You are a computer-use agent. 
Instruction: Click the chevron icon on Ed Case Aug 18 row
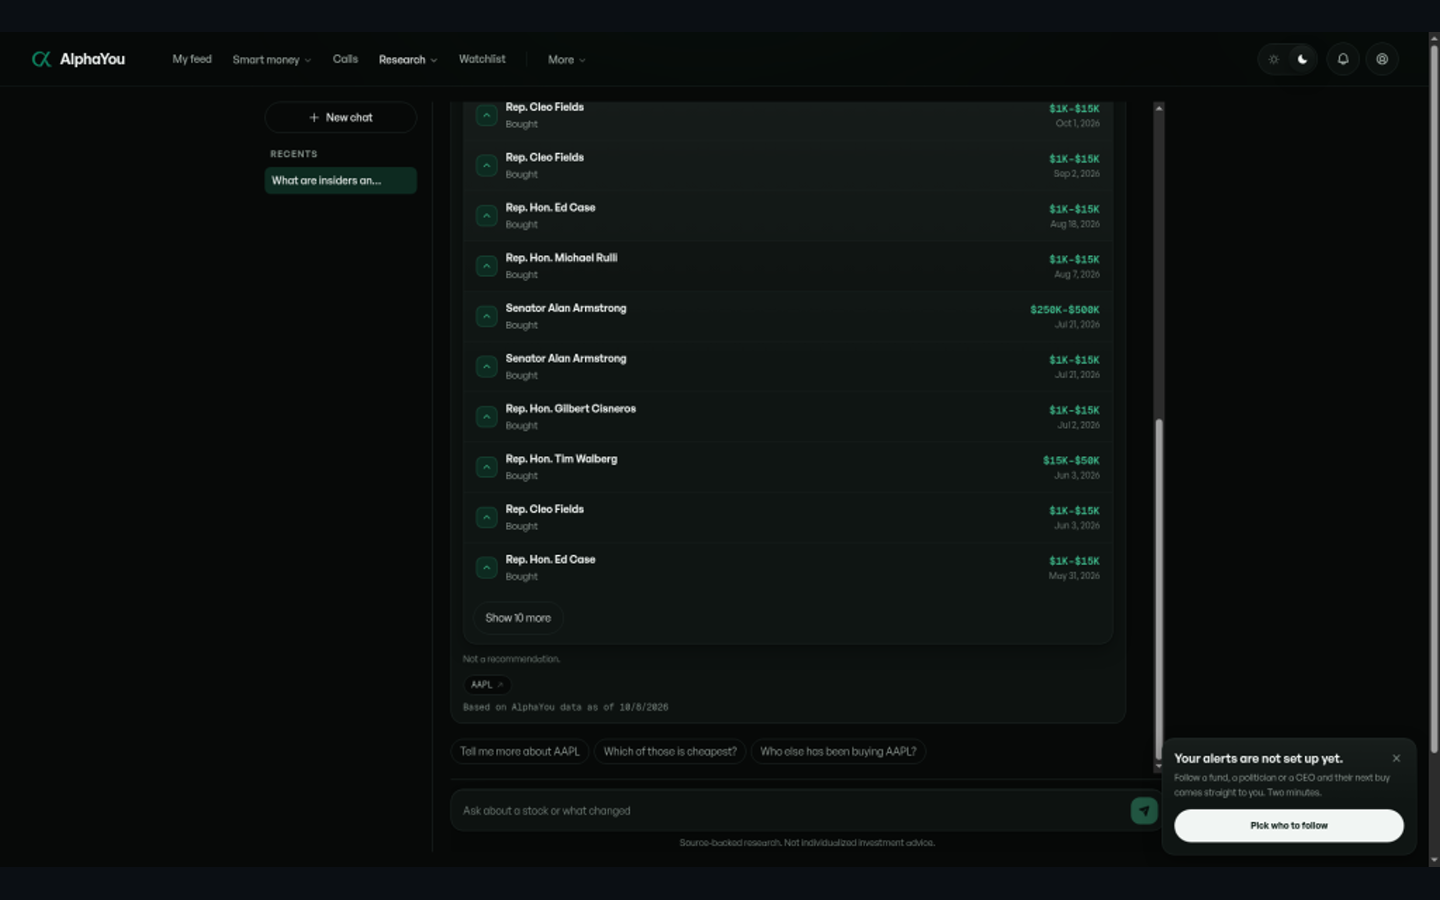(486, 215)
